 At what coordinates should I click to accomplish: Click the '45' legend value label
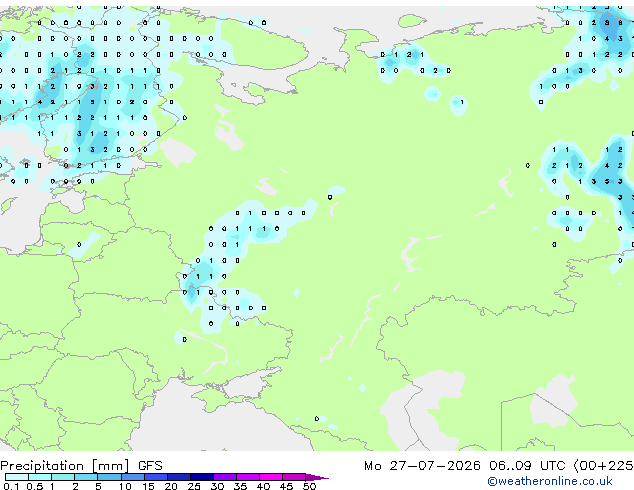[286, 486]
